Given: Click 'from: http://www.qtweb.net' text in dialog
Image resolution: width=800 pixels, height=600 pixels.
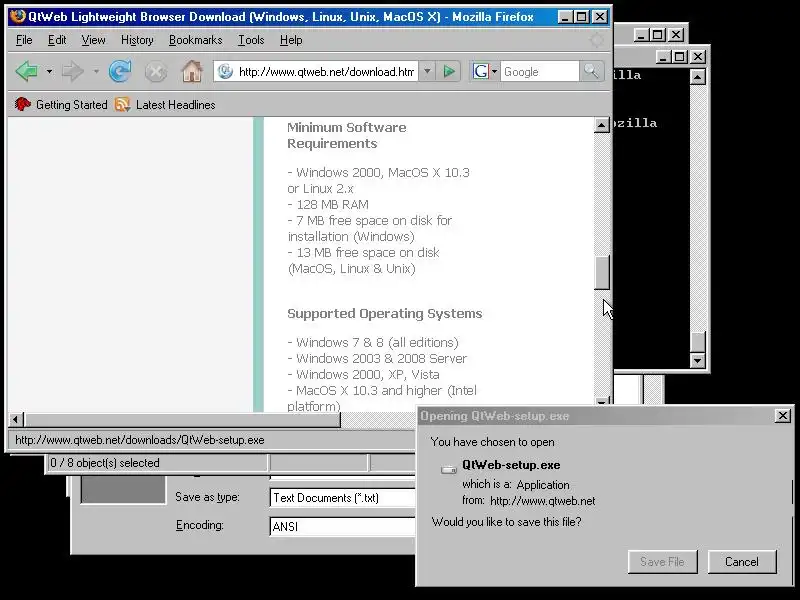Looking at the screenshot, I should 529,501.
